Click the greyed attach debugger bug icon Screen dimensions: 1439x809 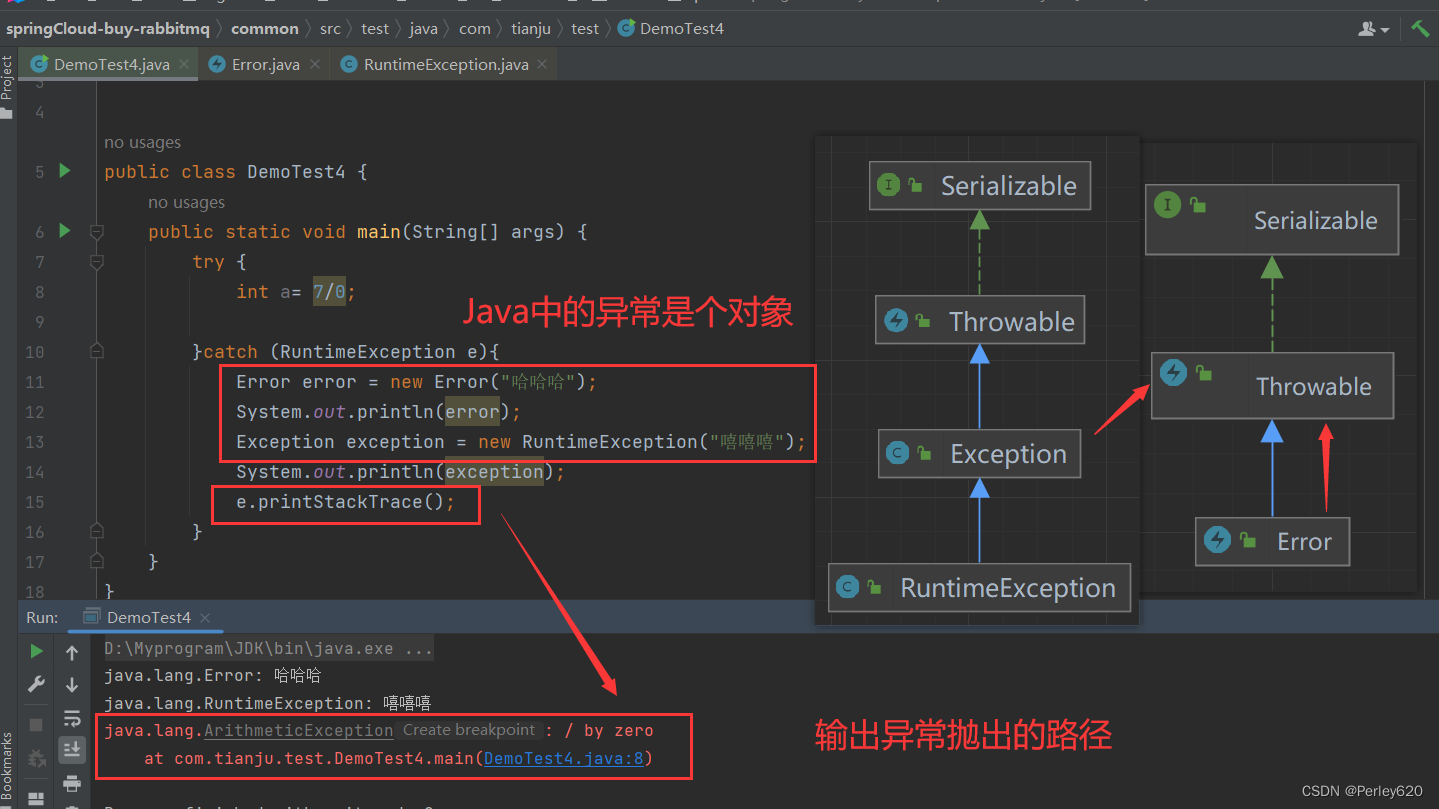[36, 757]
